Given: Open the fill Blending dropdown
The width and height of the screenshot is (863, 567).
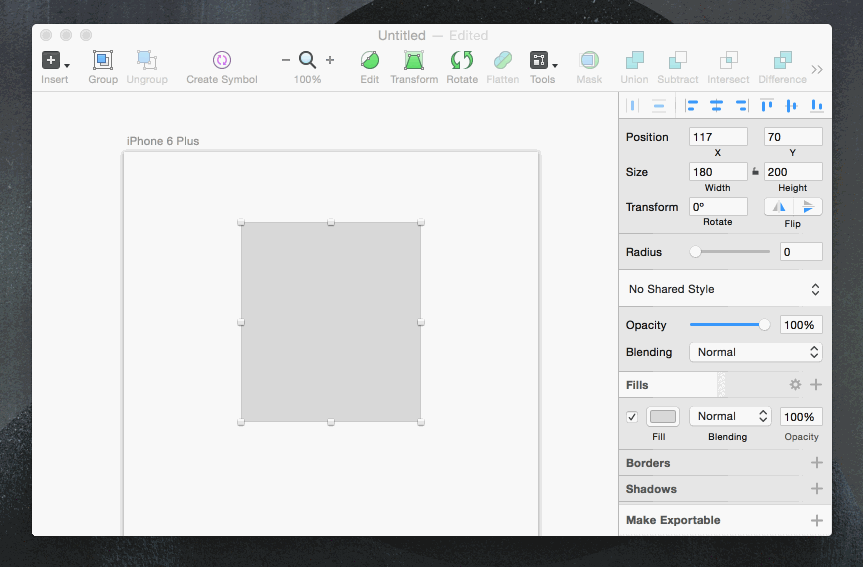Looking at the screenshot, I should pos(730,416).
